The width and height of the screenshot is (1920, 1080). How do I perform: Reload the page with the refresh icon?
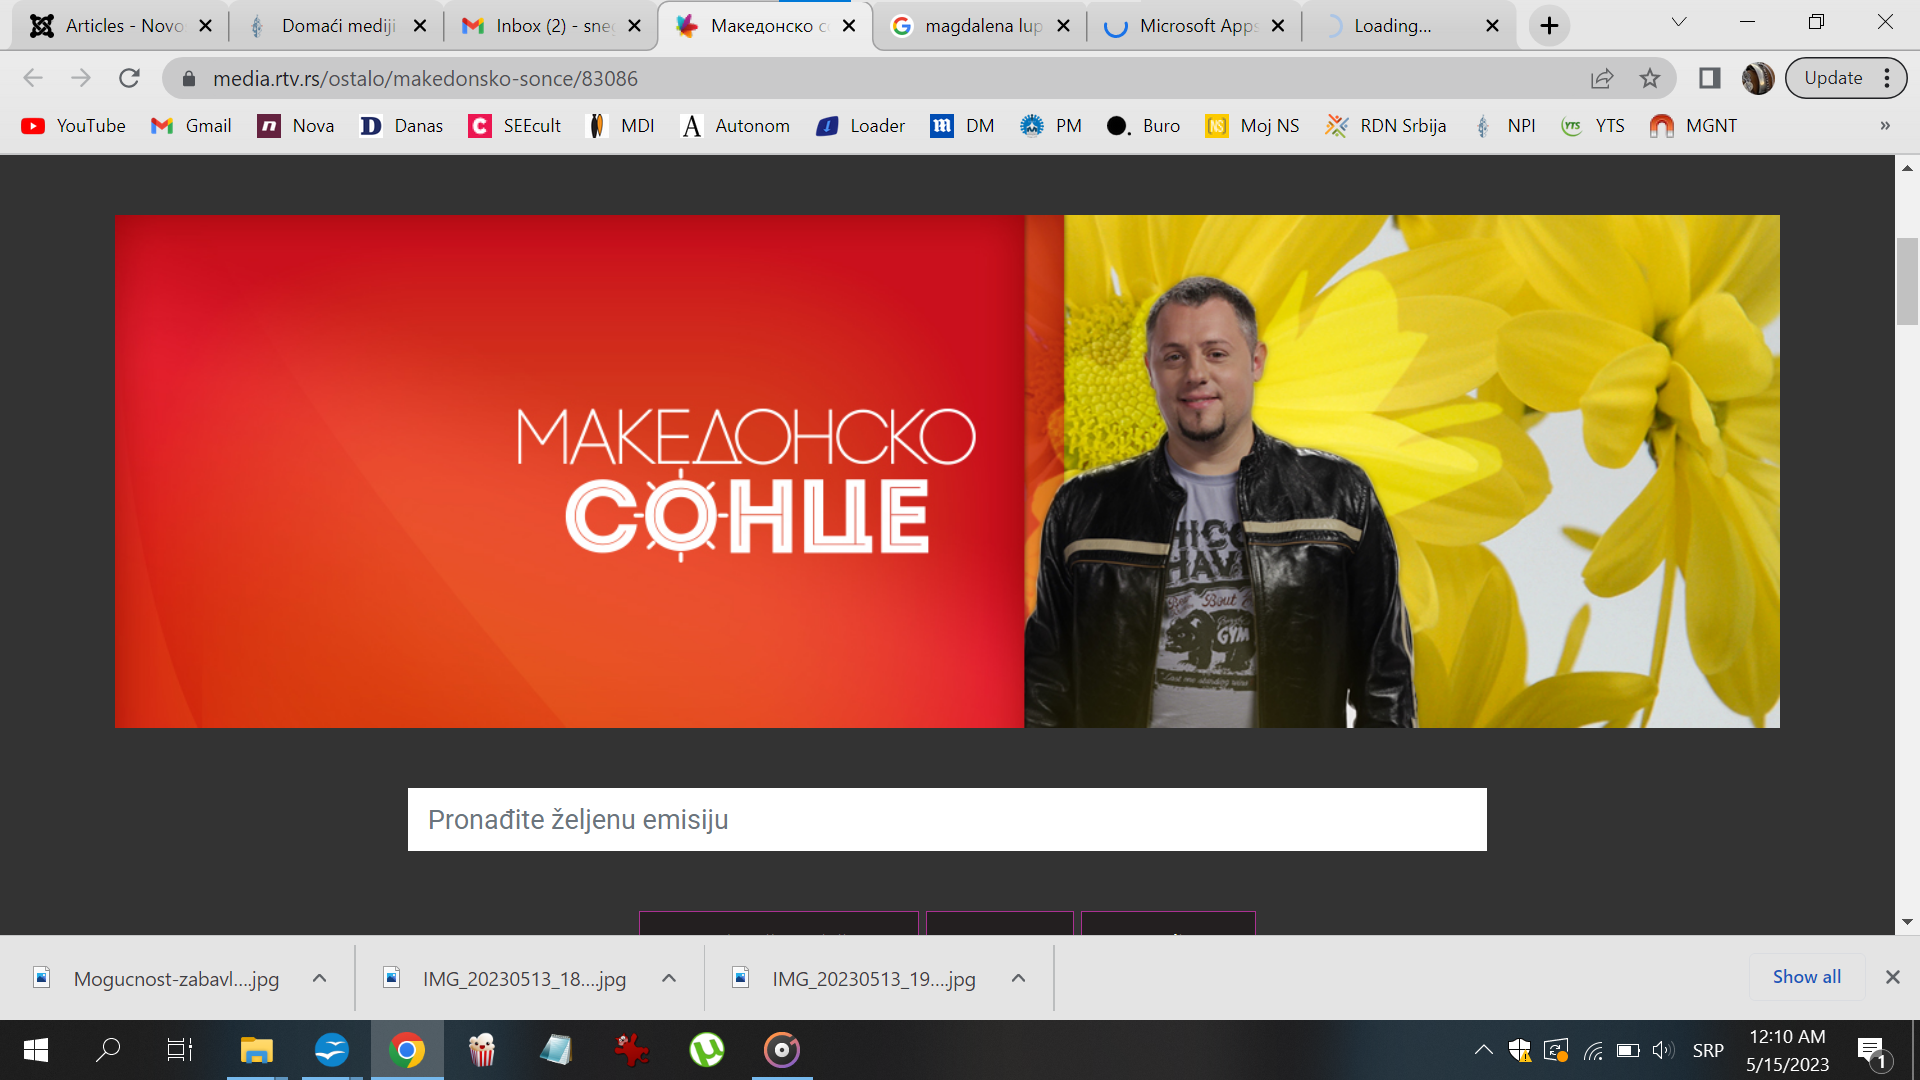129,78
